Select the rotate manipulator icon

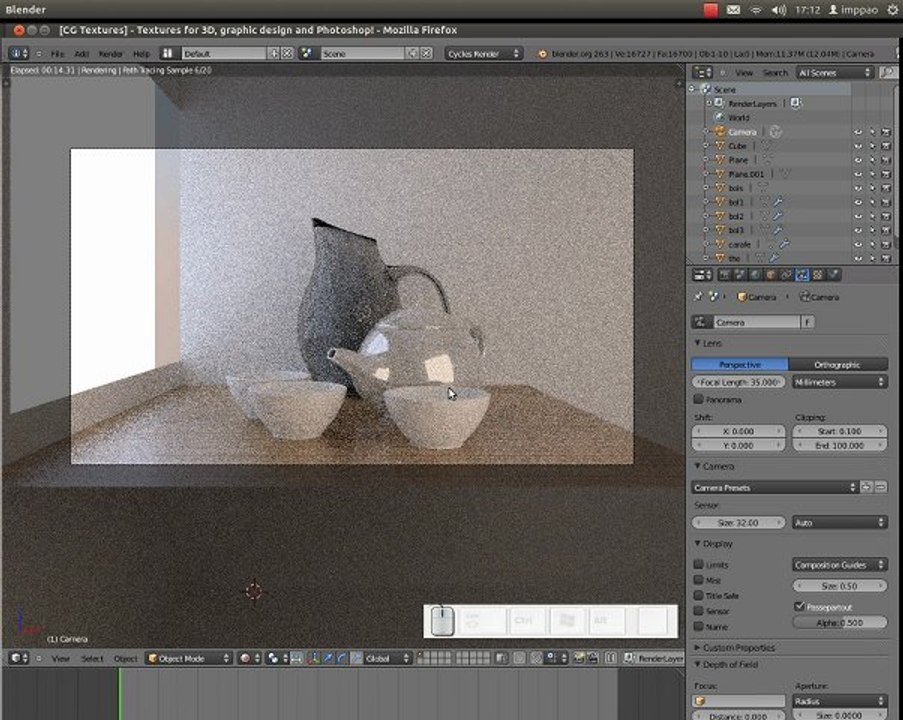coord(342,658)
